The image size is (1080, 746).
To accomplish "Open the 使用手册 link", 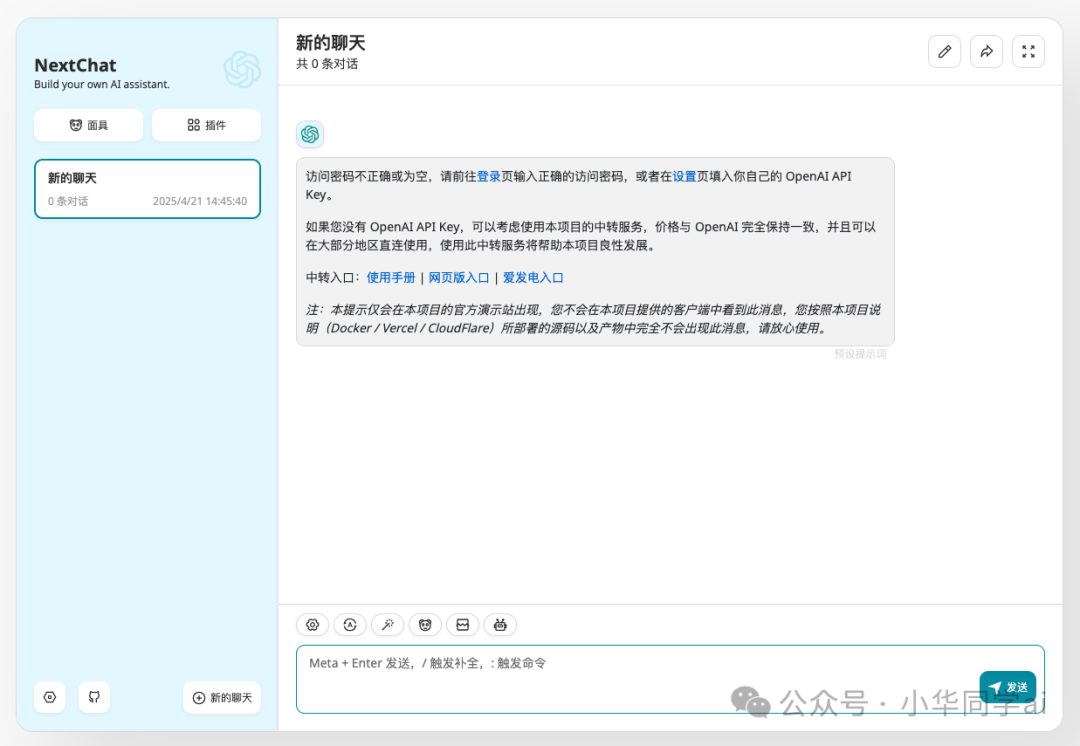I will pos(391,278).
